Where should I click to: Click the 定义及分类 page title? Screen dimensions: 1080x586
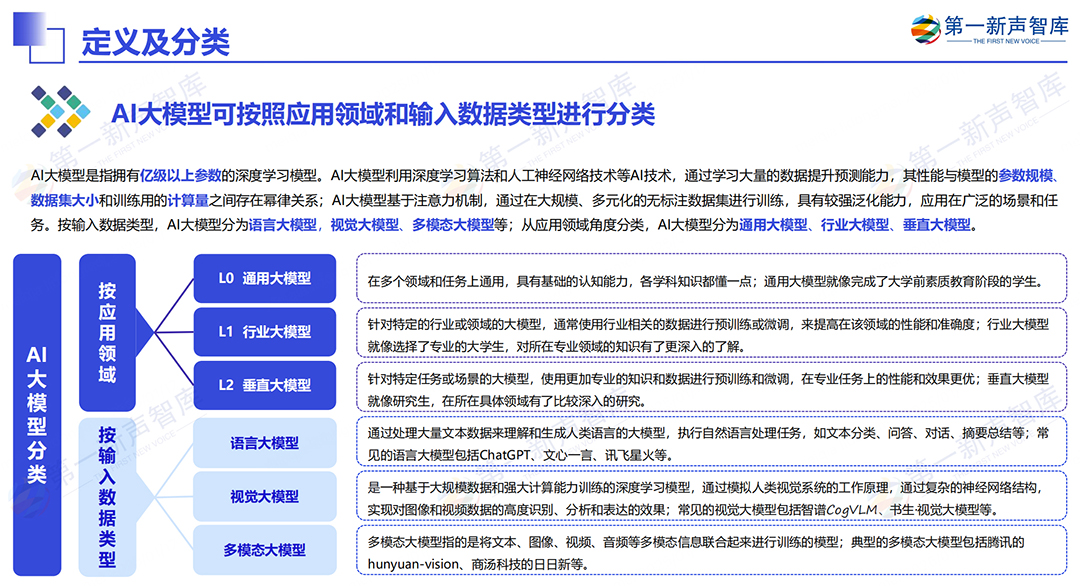[x=156, y=42]
